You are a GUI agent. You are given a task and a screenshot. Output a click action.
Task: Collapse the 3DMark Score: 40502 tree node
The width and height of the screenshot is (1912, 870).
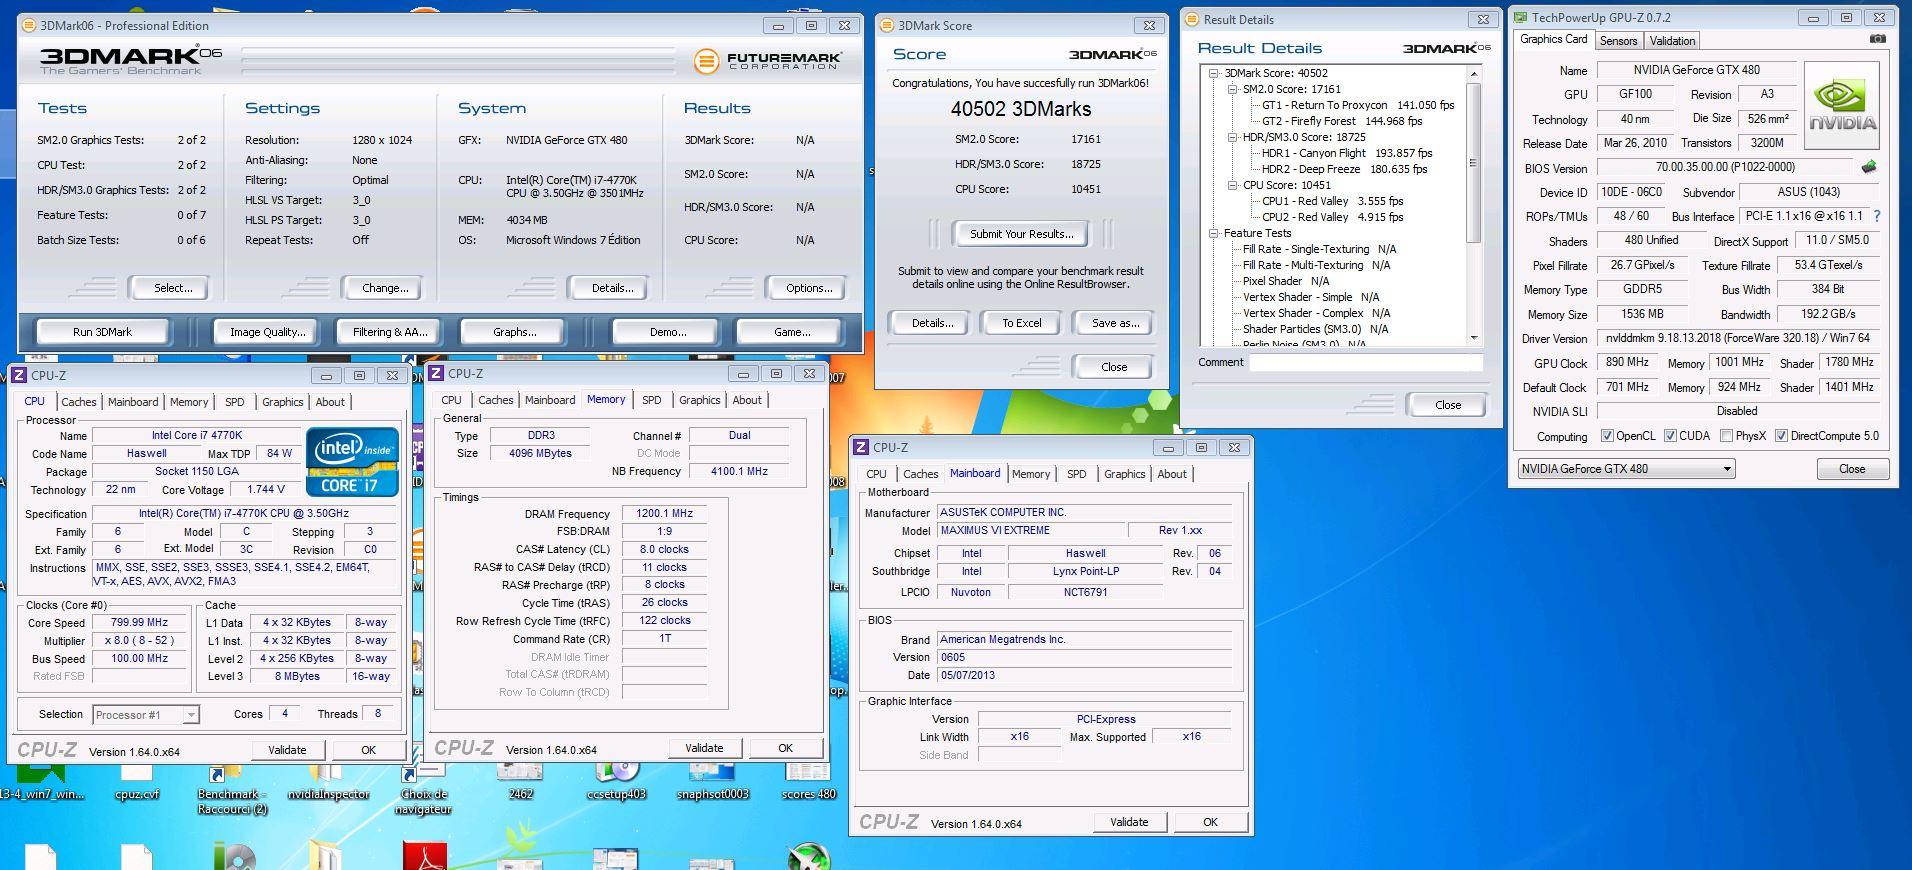(x=1213, y=73)
